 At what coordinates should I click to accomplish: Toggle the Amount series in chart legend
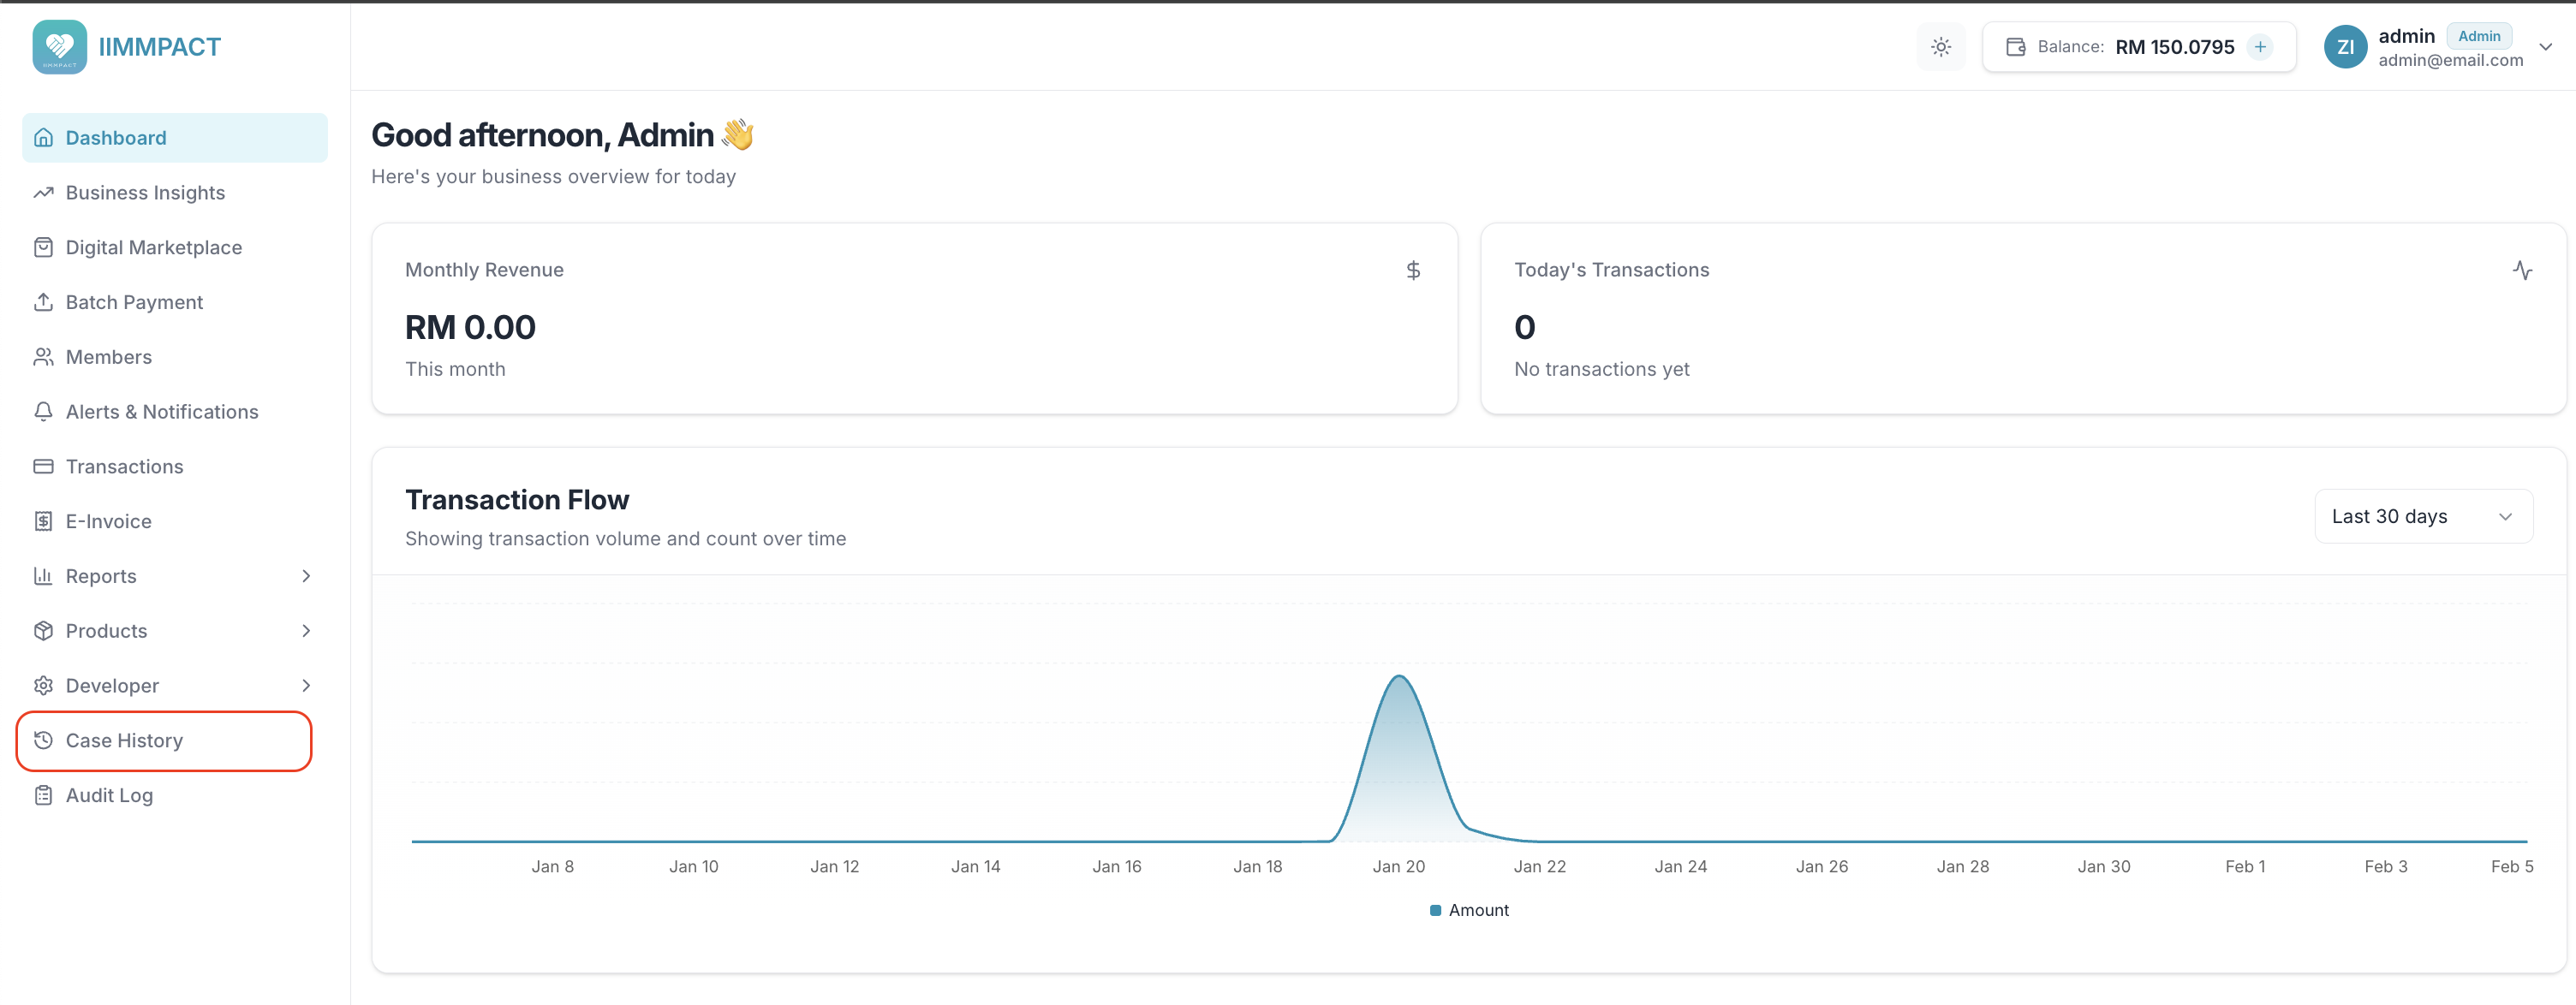[1468, 910]
